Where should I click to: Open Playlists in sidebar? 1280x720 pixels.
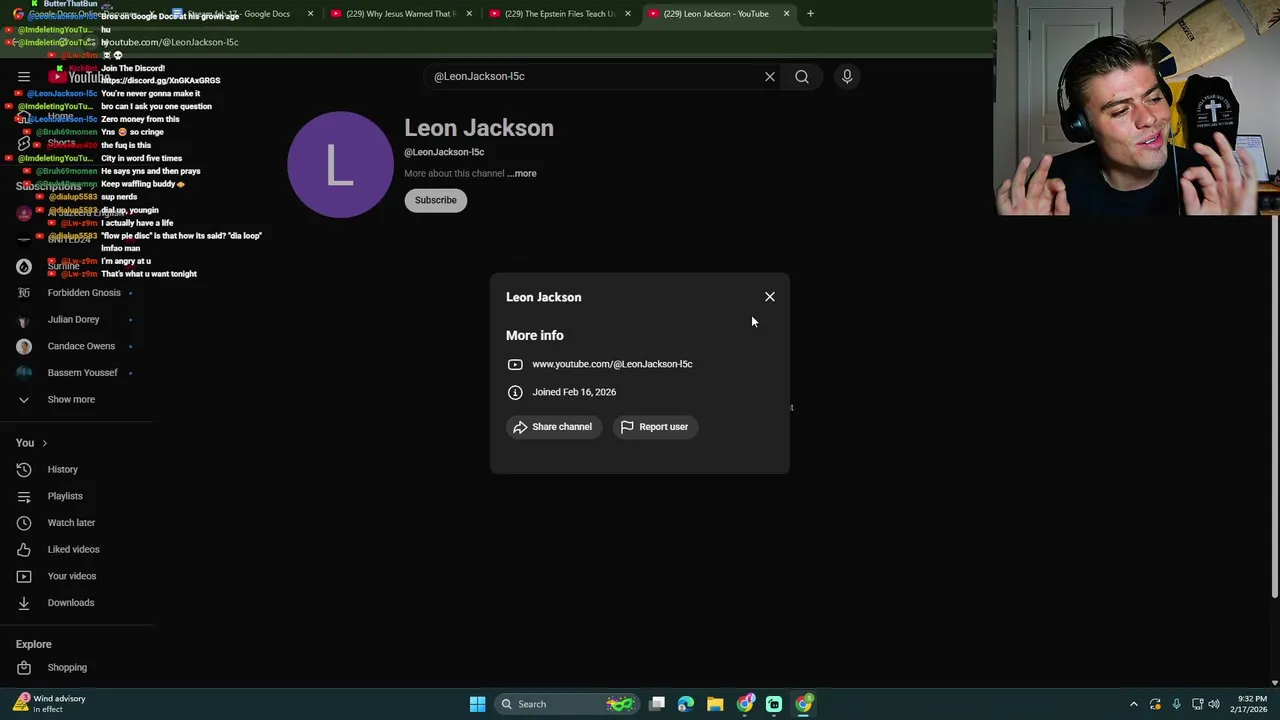(x=78, y=496)
